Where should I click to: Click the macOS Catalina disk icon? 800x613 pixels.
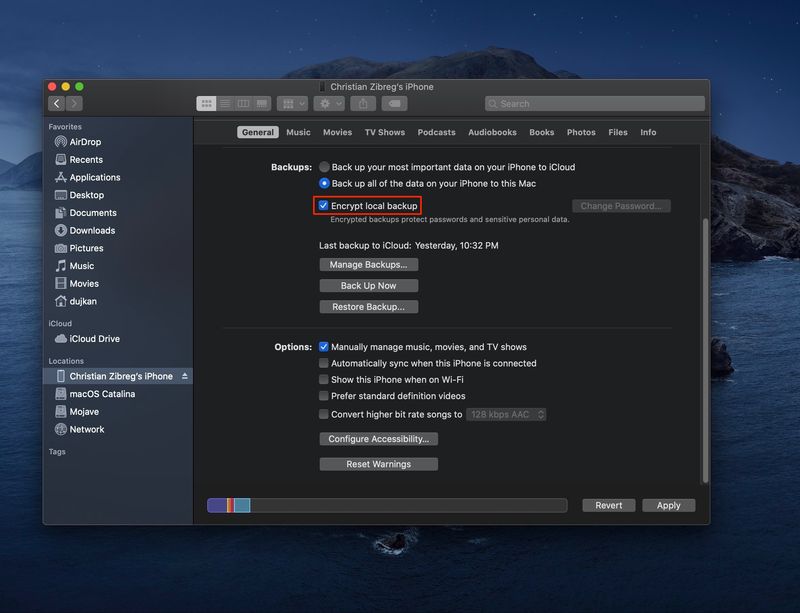[x=61, y=394]
